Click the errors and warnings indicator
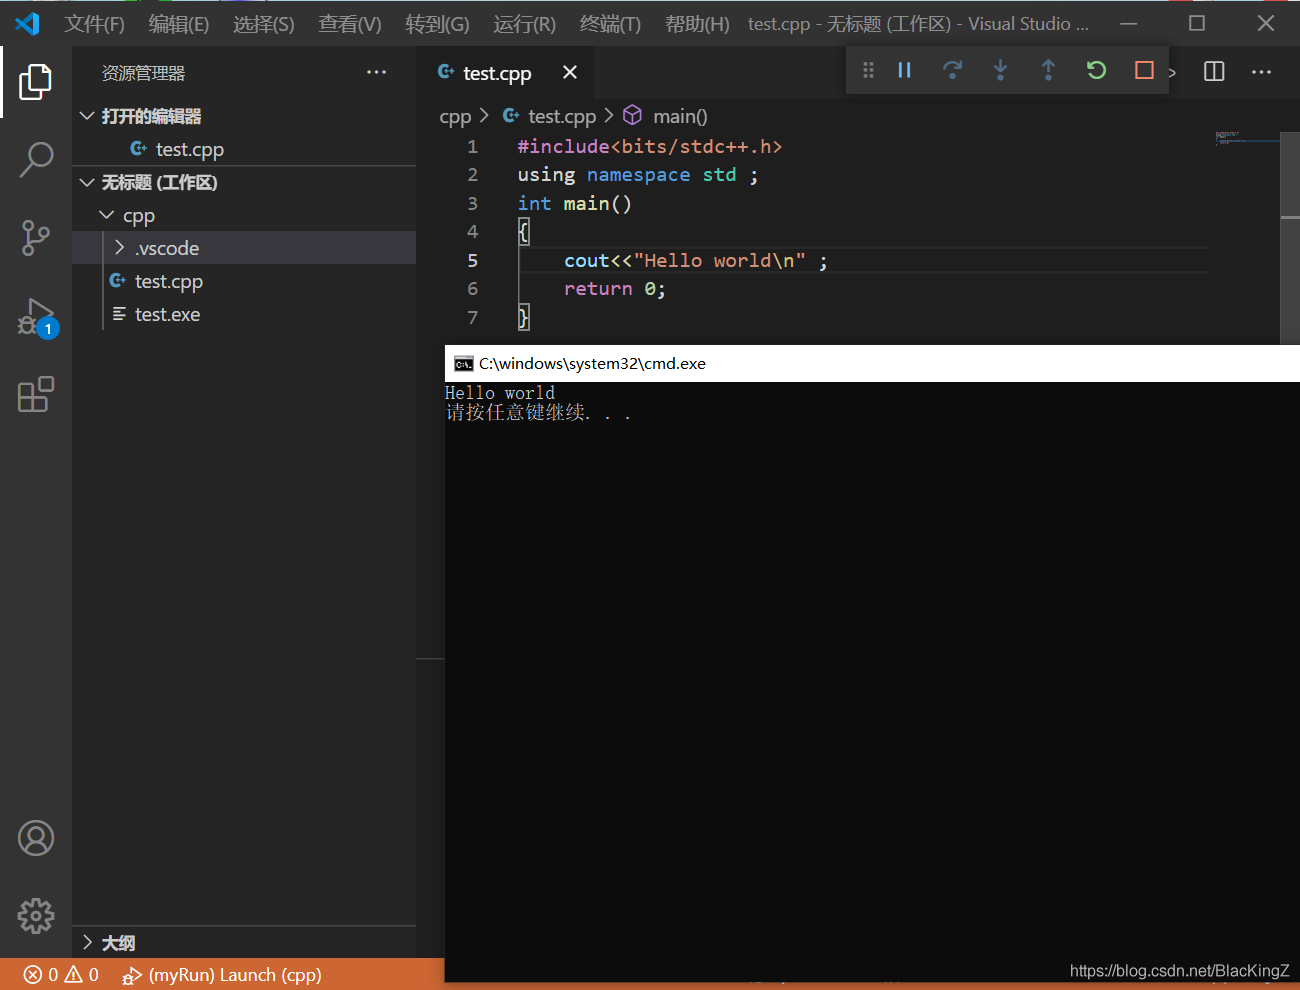Viewport: 1300px width, 990px height. click(x=60, y=975)
